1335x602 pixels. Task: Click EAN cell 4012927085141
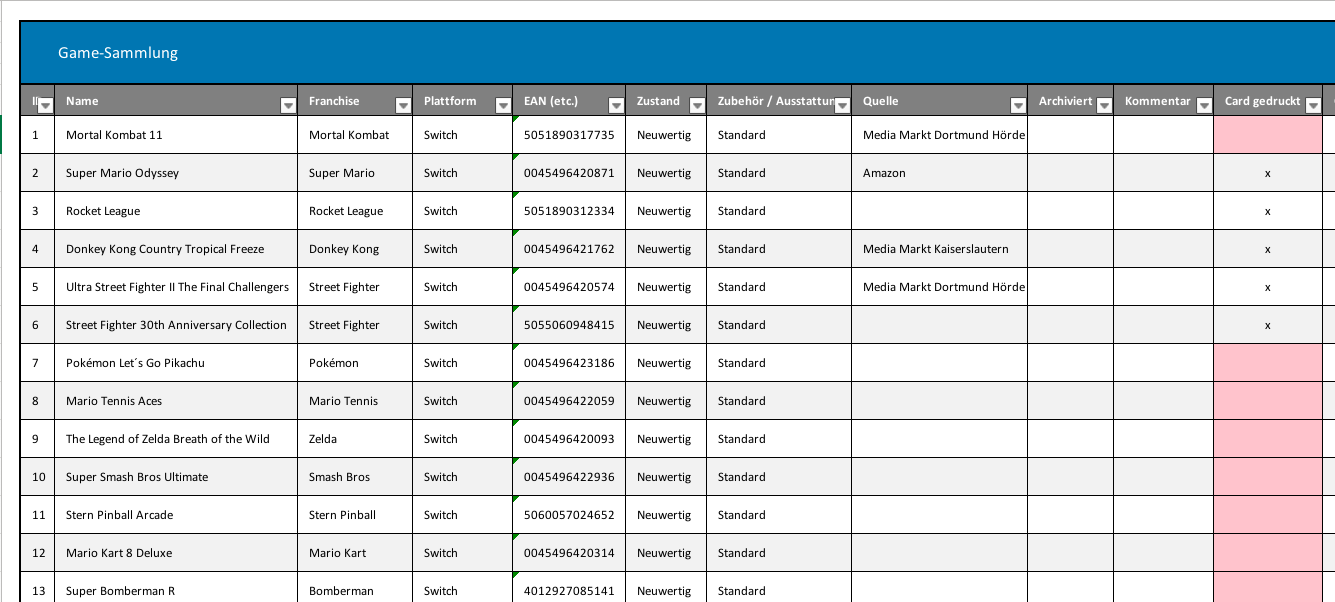pos(569,589)
